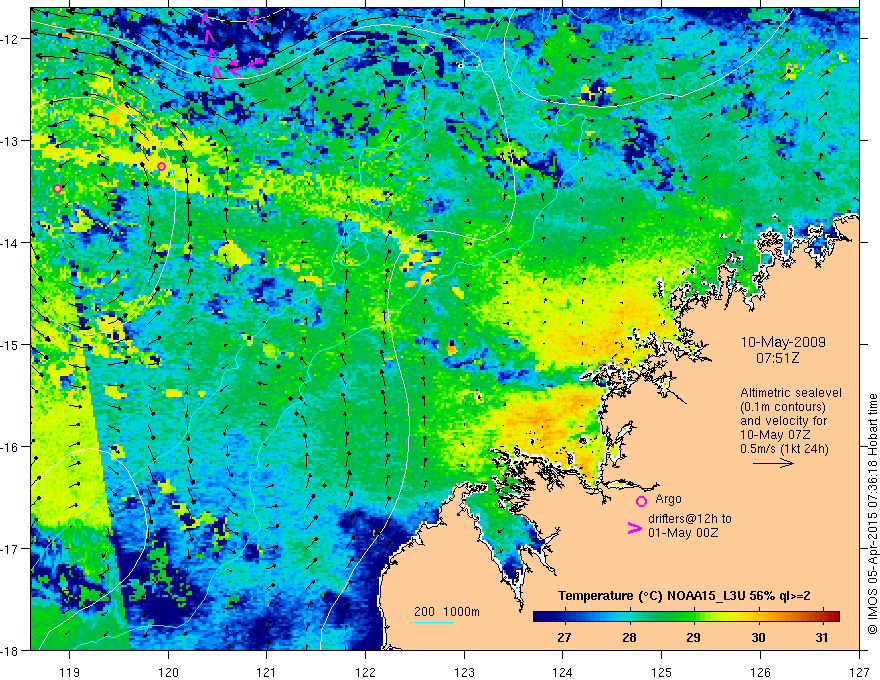Click the magenta Argo circle legend symbol

pyautogui.click(x=641, y=501)
